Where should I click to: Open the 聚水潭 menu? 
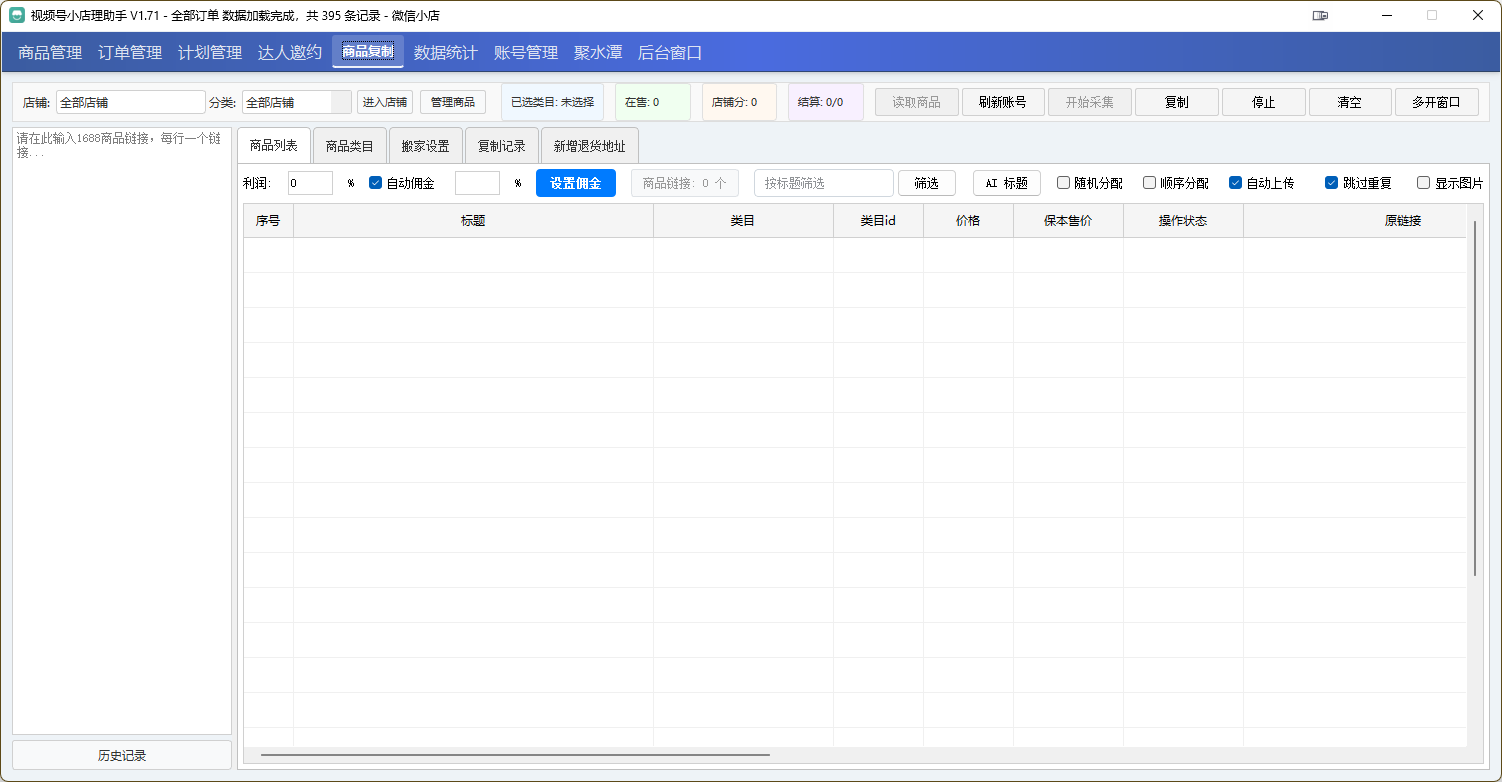pyautogui.click(x=598, y=53)
